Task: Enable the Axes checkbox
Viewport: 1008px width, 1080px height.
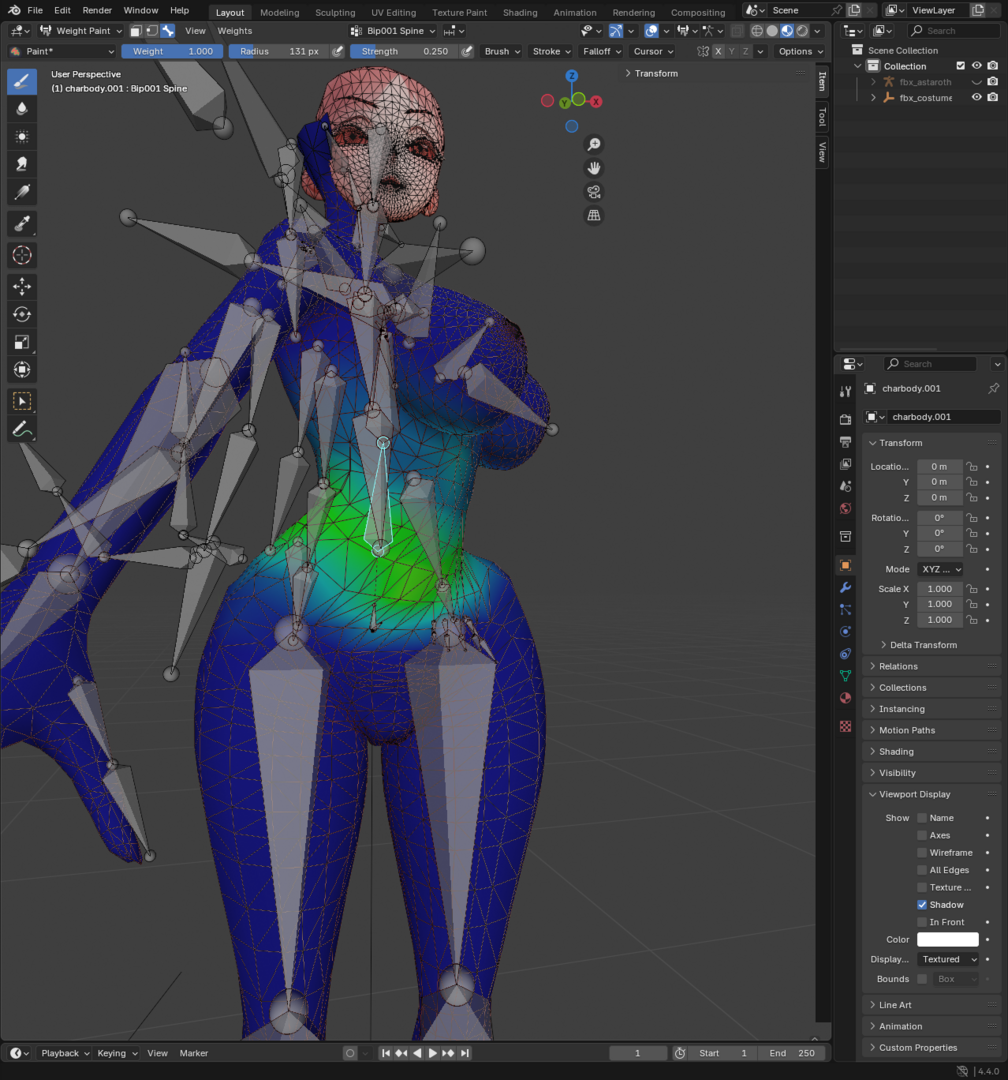Action: 922,835
